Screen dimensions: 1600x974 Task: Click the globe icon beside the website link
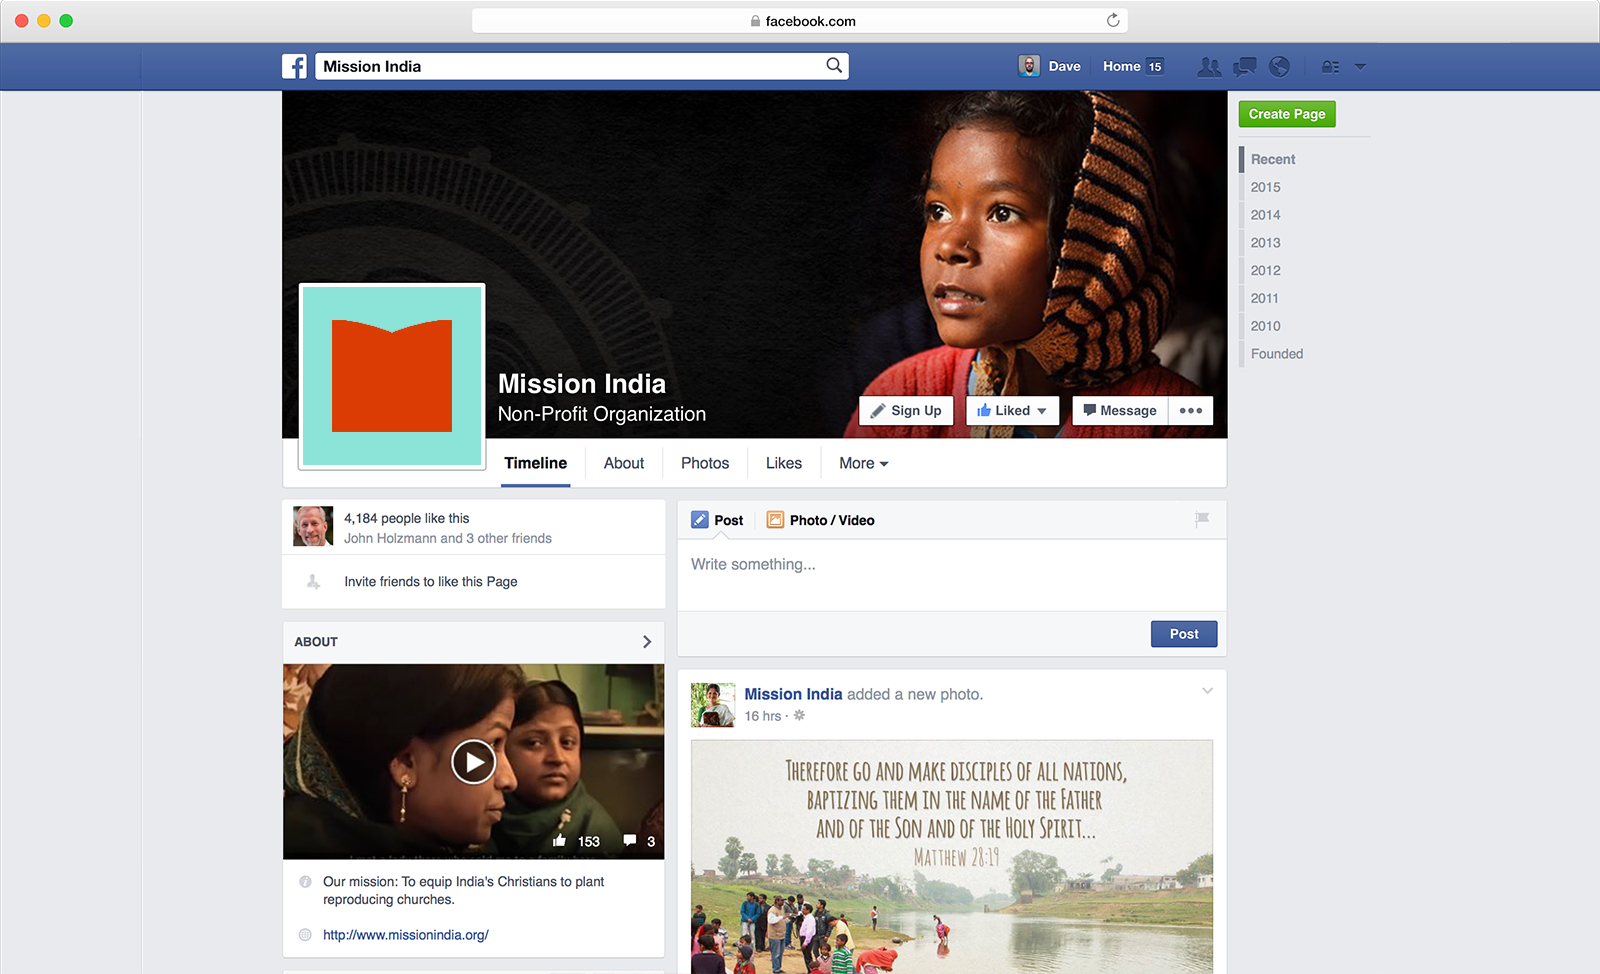click(305, 935)
